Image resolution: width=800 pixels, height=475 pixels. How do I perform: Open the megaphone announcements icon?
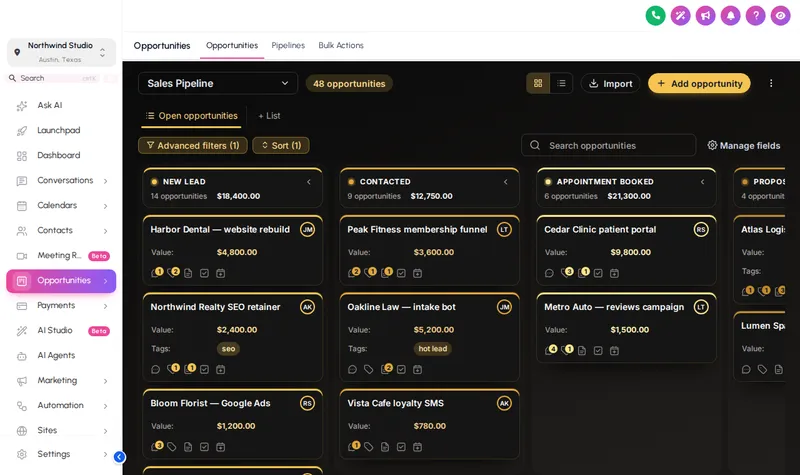coord(705,16)
